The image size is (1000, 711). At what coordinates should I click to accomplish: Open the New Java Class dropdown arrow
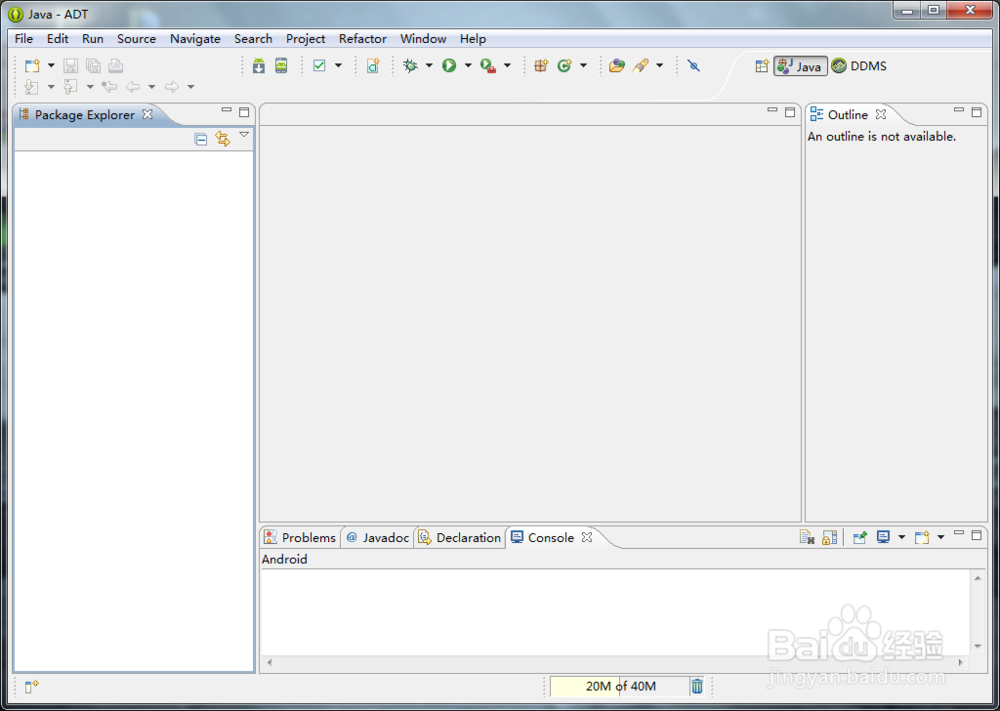point(583,66)
